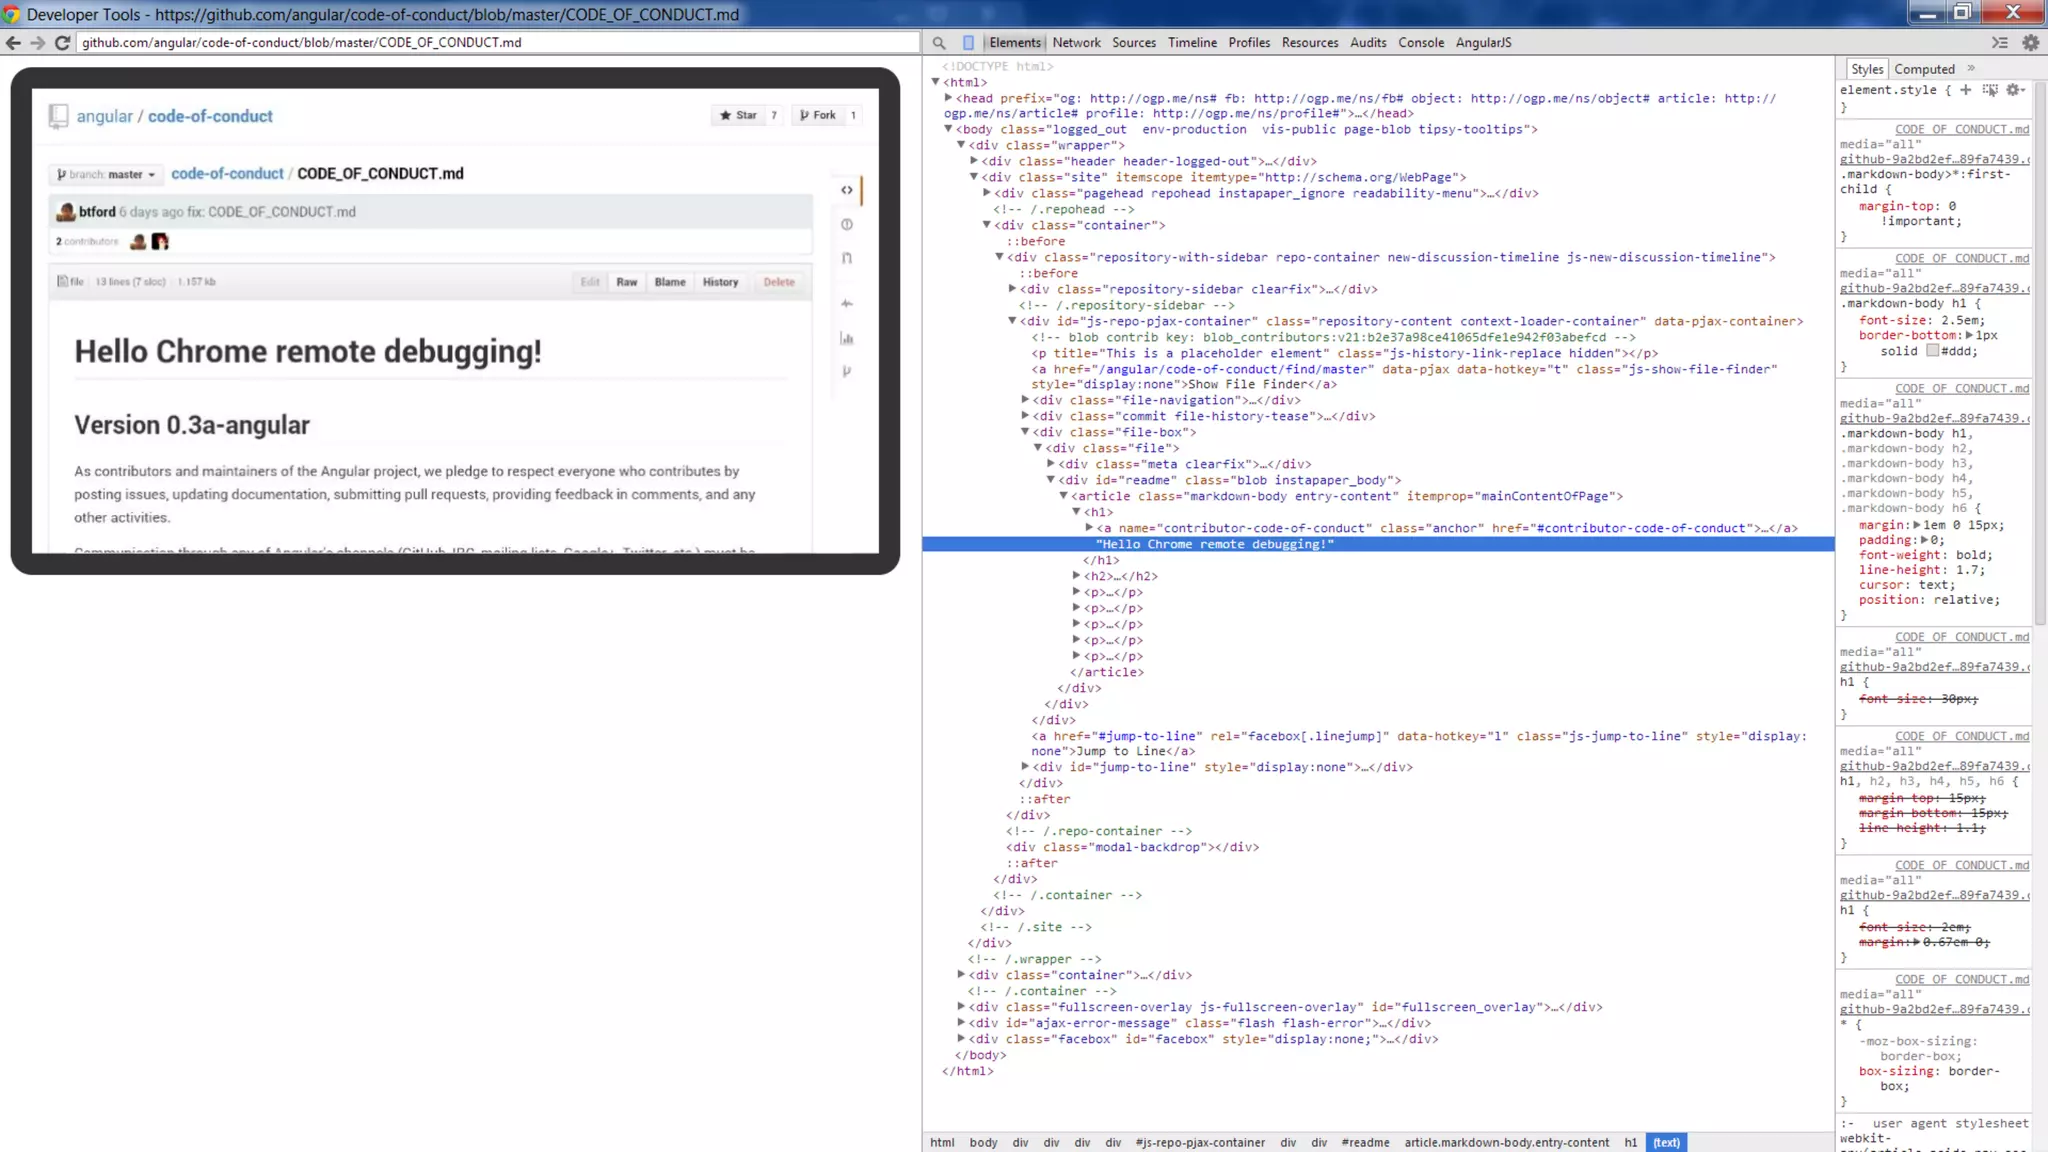Click the inspect element magnifier icon

[938, 43]
